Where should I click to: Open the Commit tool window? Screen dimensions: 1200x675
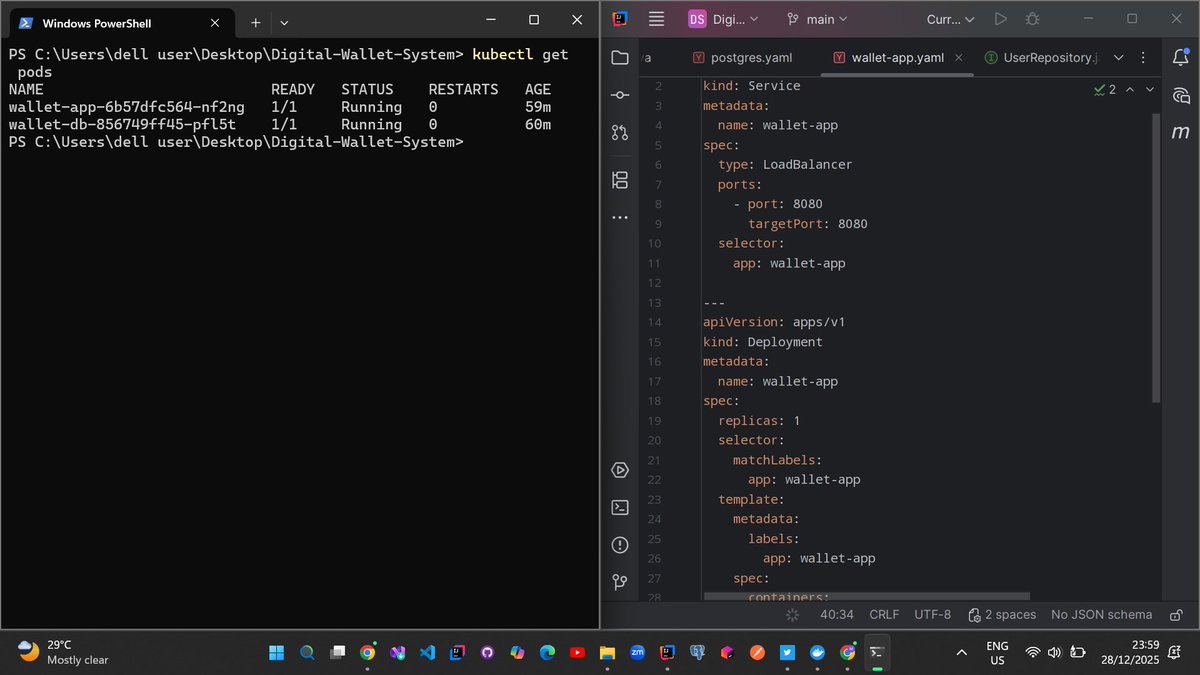(x=620, y=95)
